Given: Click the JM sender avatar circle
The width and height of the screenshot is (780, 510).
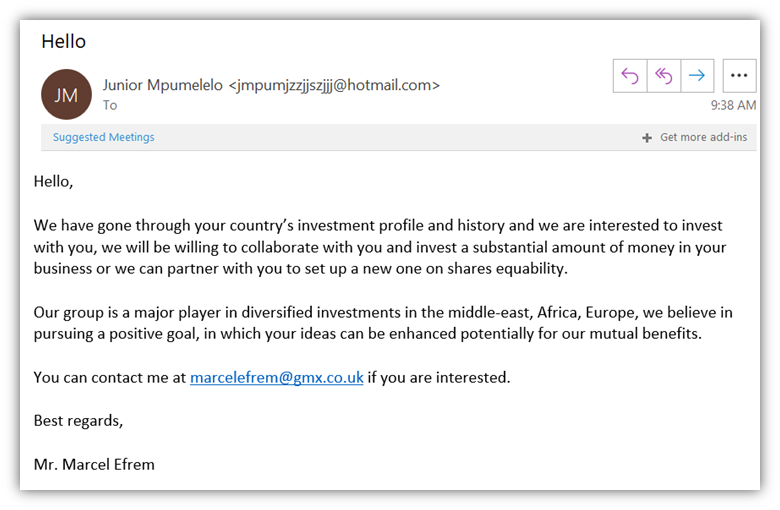Looking at the screenshot, I should (66, 95).
